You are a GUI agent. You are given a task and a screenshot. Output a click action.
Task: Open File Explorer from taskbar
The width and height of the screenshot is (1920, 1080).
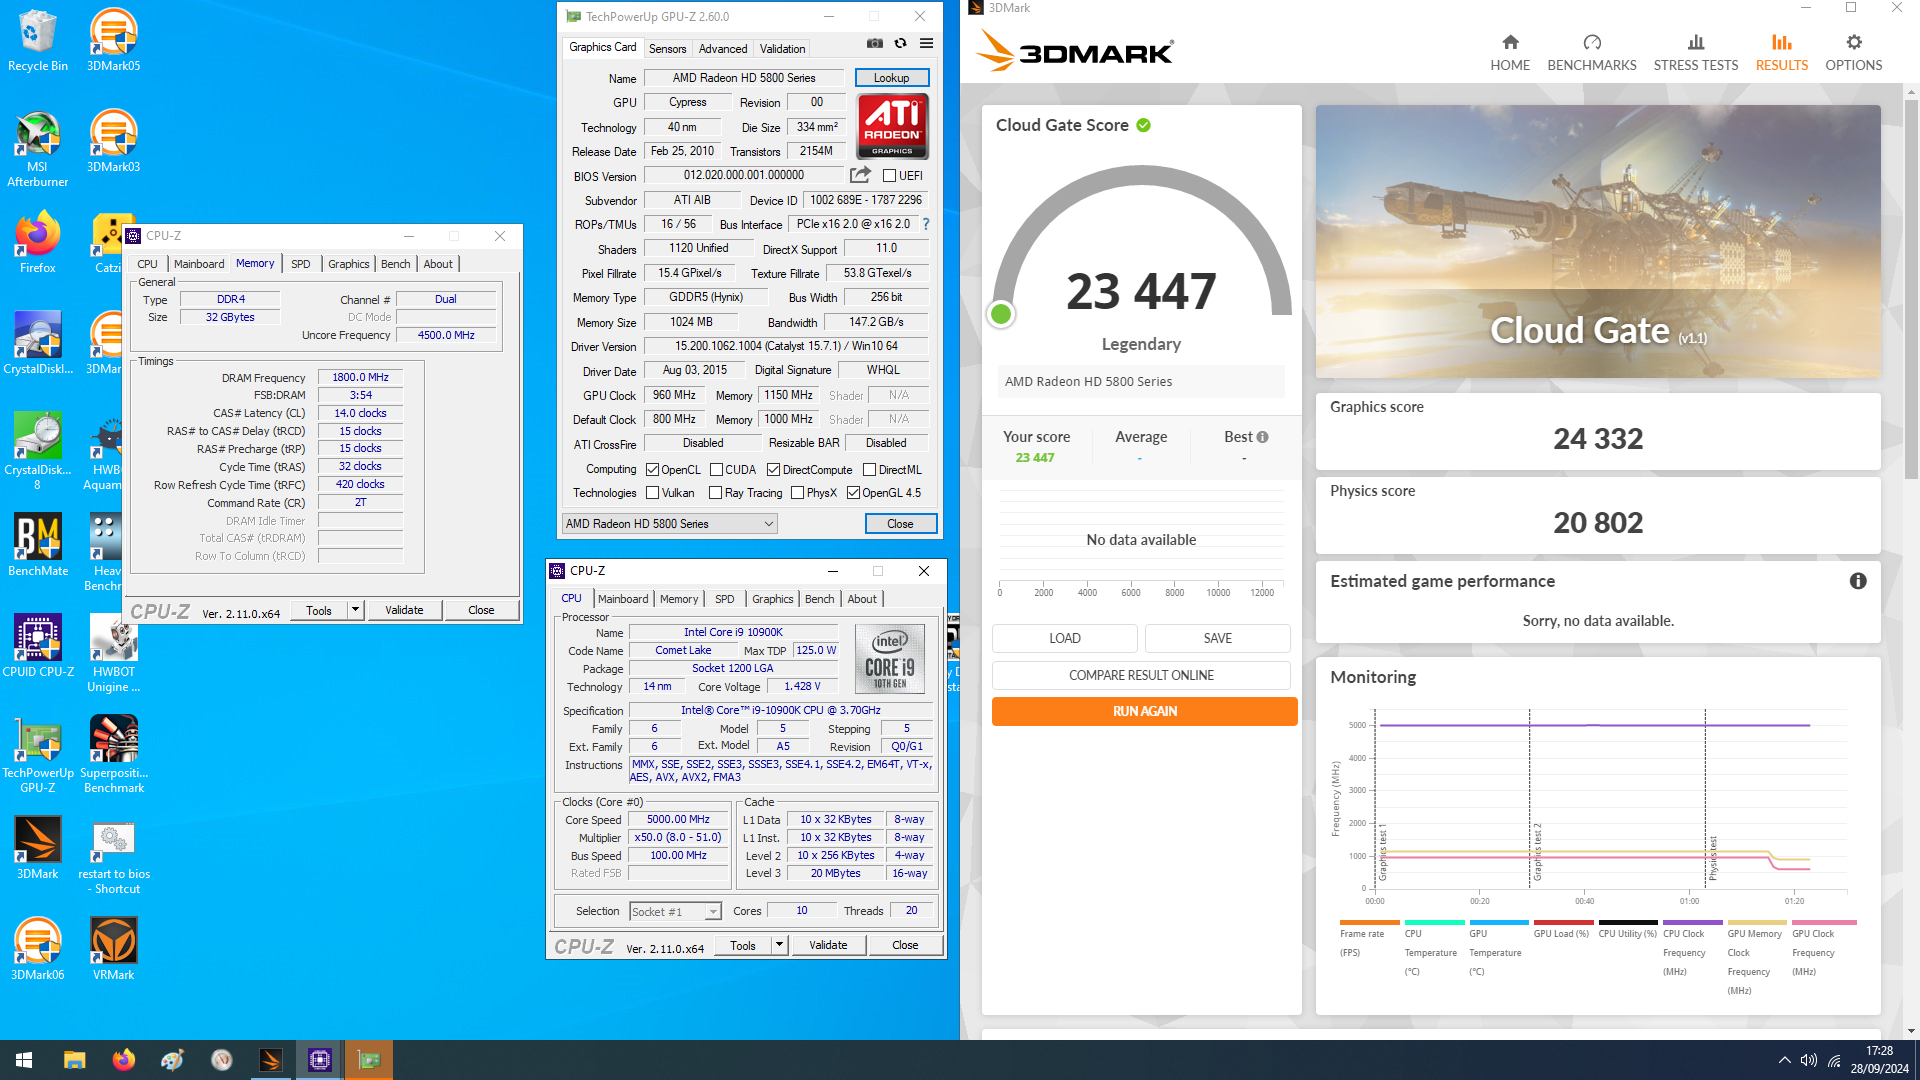point(74,1060)
